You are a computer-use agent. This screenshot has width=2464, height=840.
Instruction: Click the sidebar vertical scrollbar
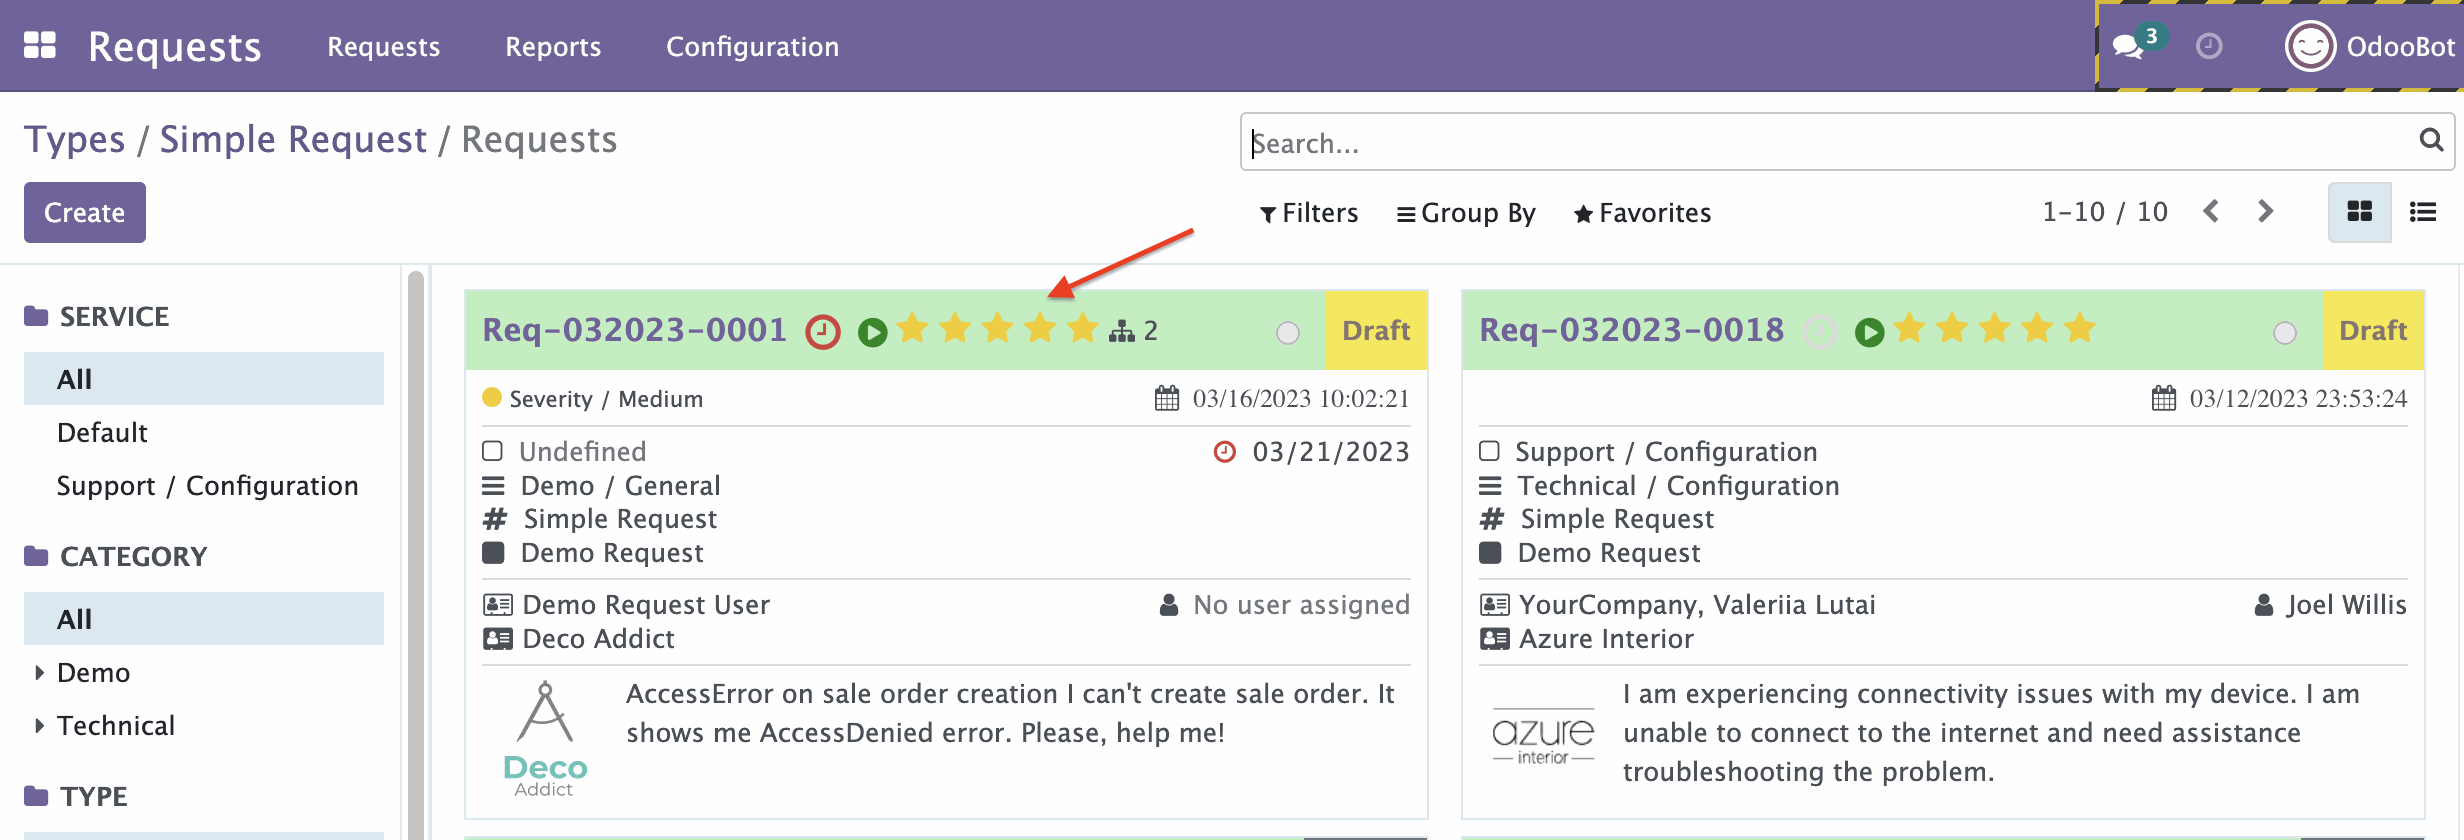coord(416,555)
